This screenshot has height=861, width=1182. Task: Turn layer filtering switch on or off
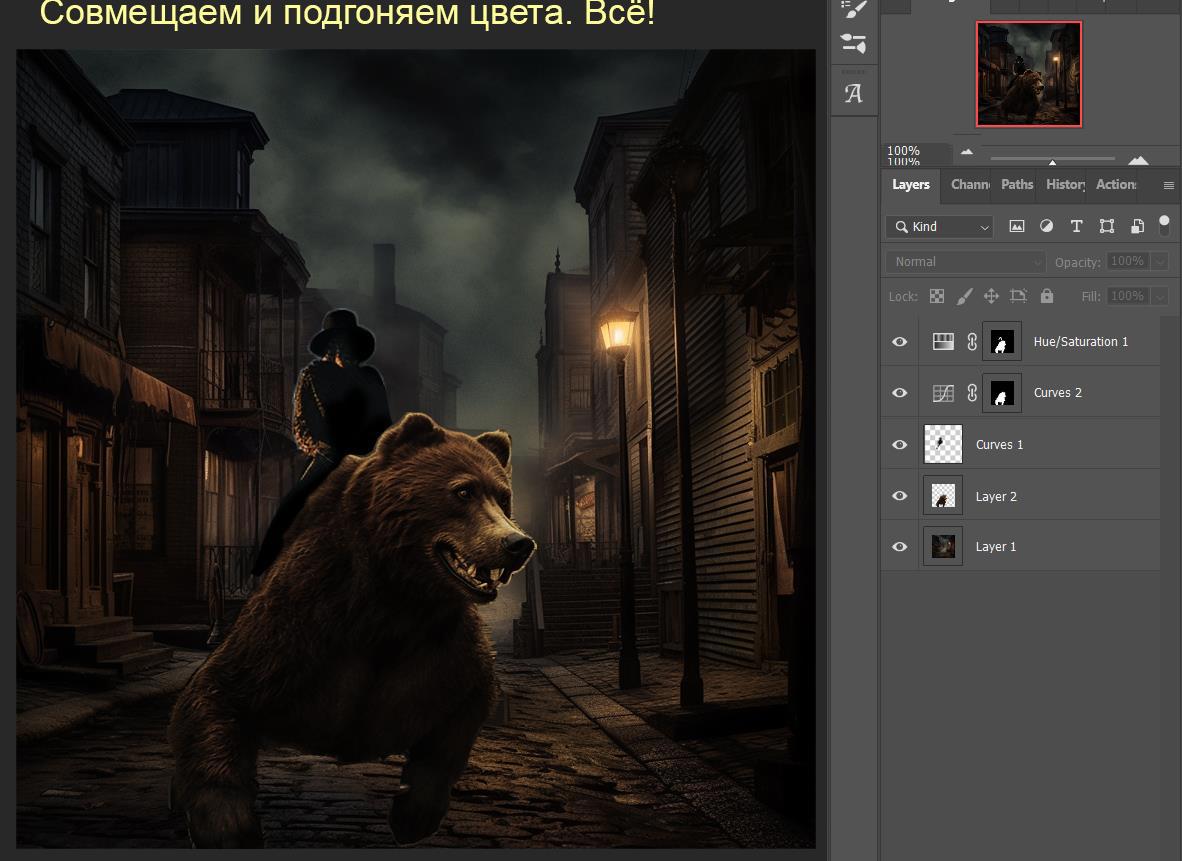click(1164, 226)
